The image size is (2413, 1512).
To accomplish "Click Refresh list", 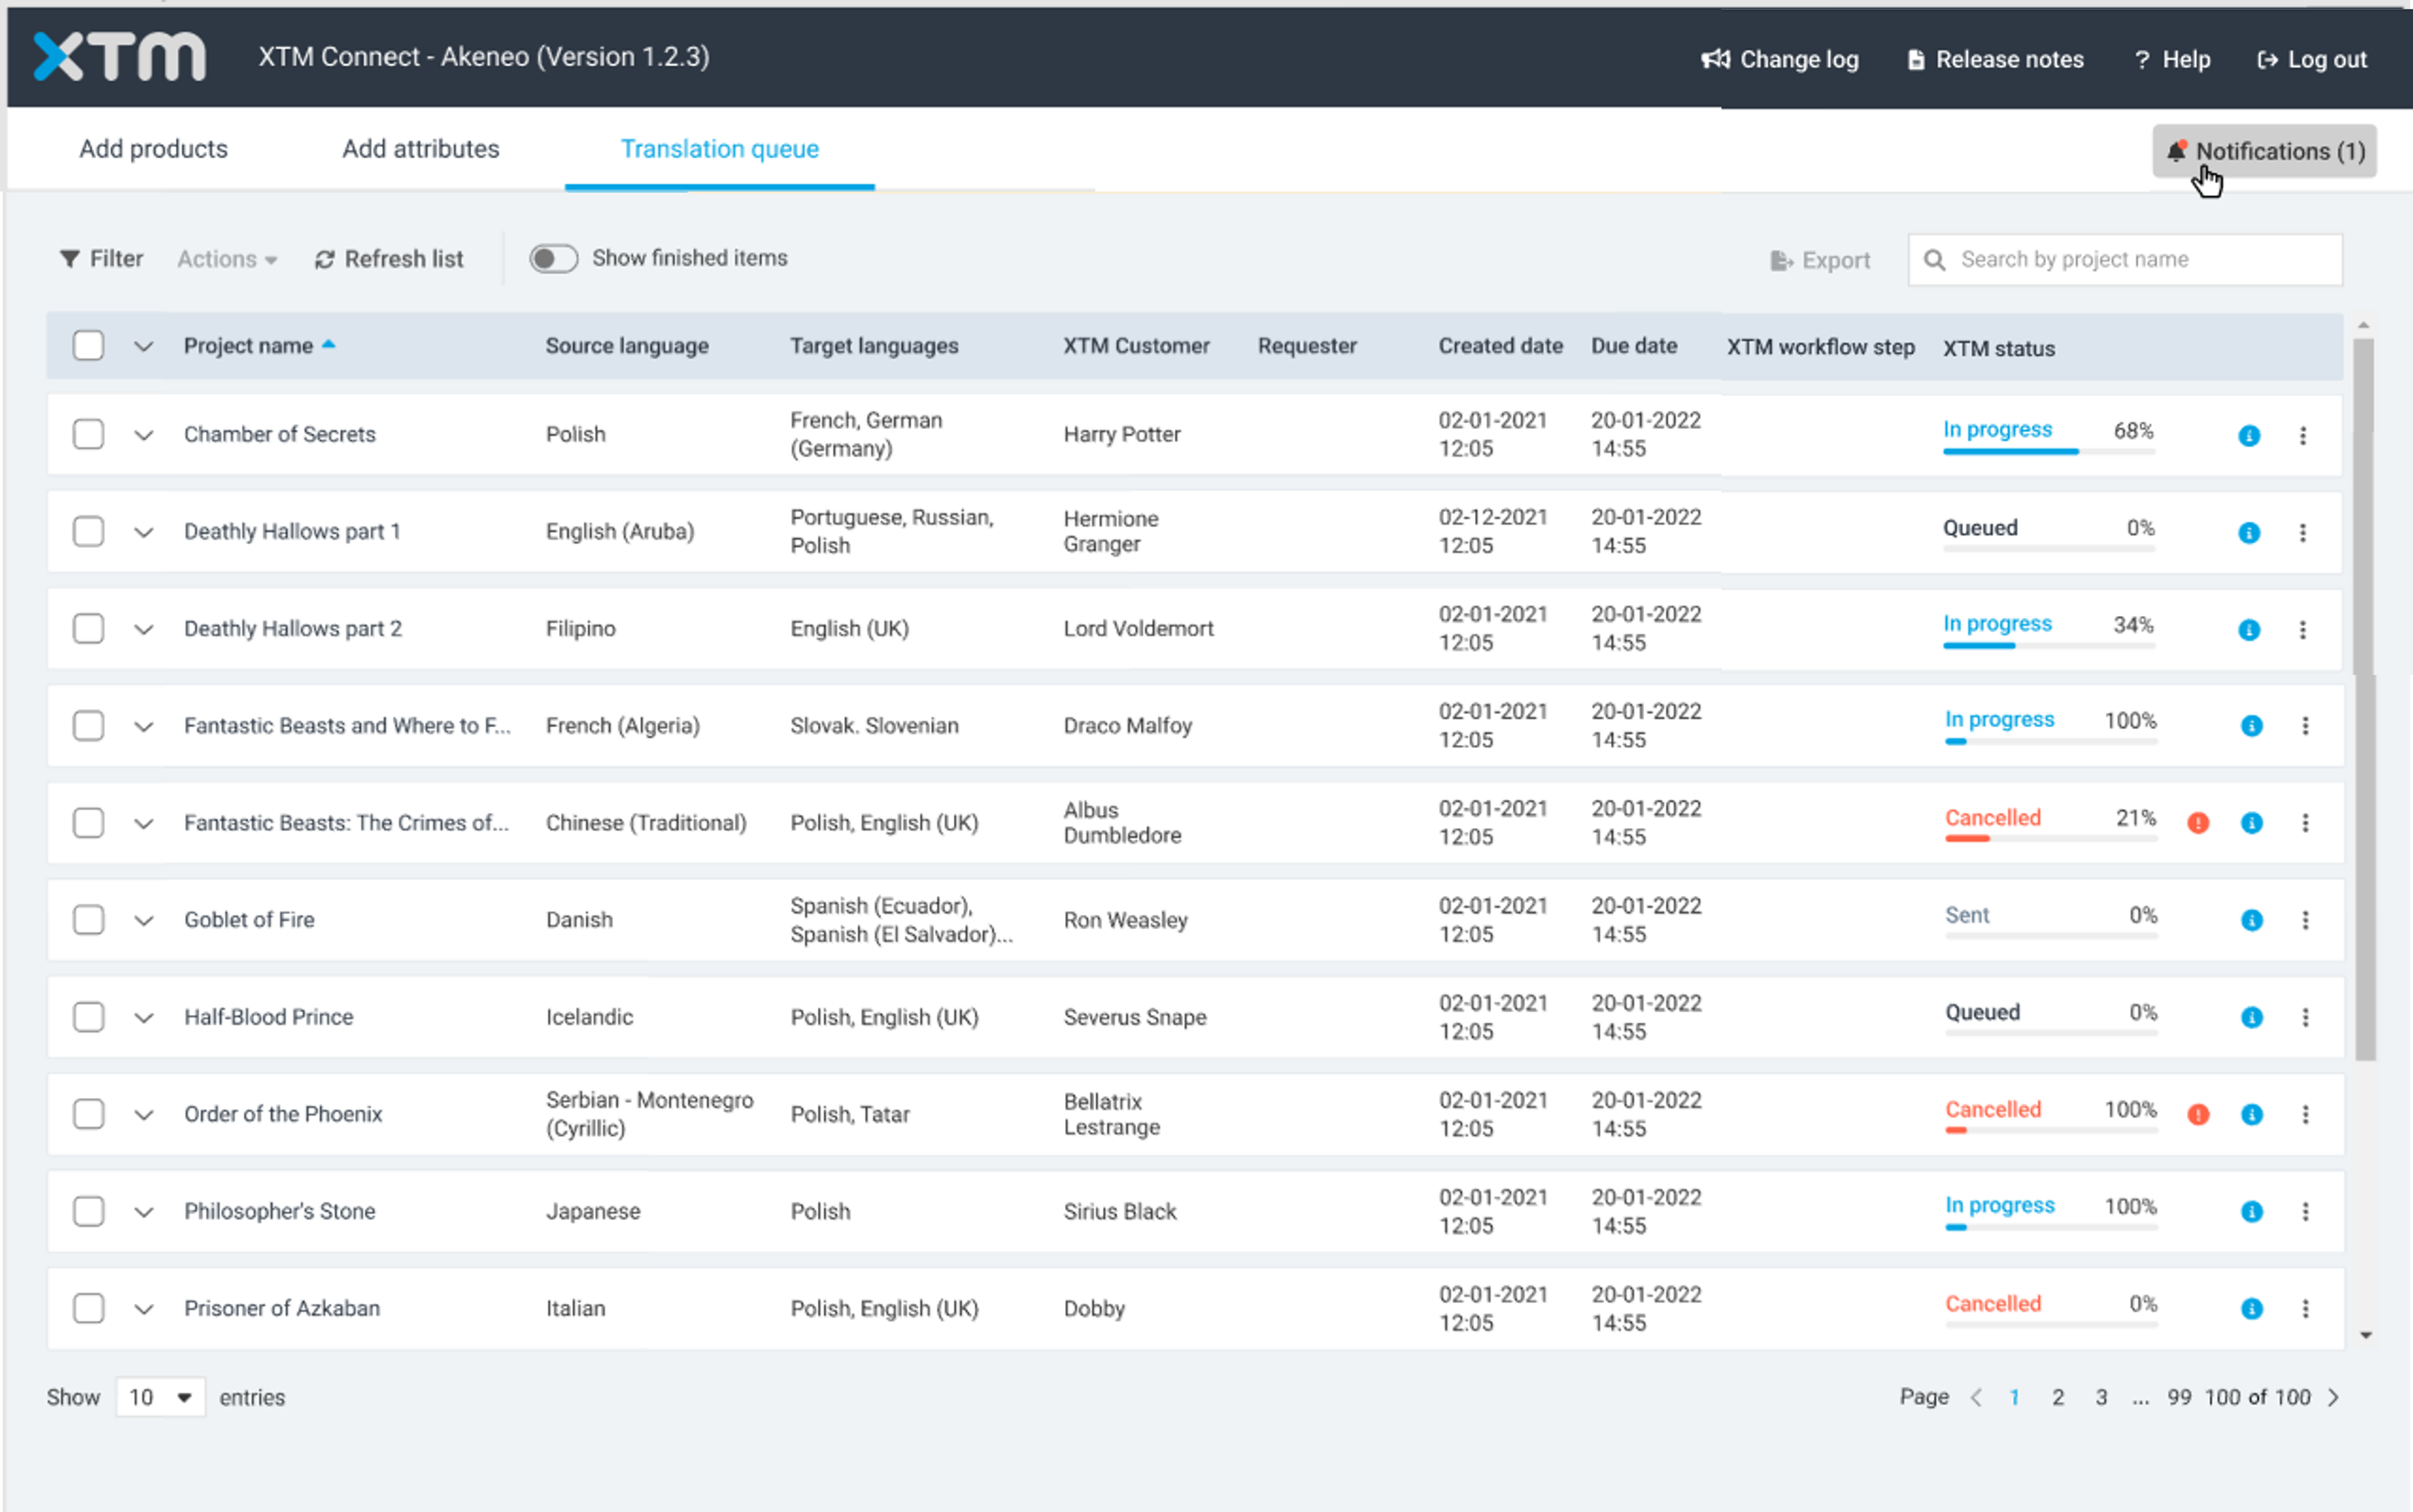I will coord(389,259).
